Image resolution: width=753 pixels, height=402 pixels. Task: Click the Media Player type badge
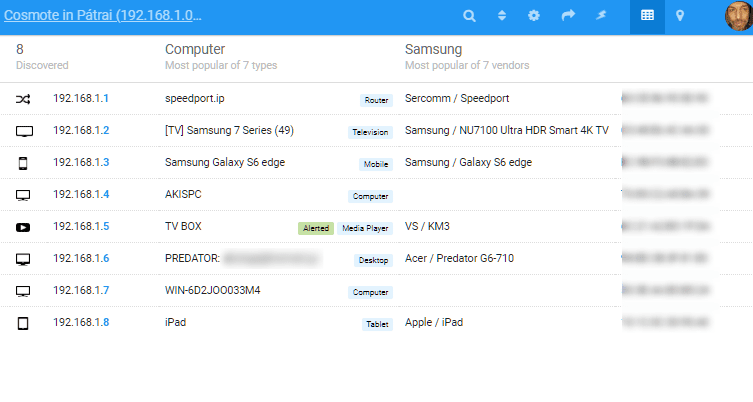(x=365, y=228)
